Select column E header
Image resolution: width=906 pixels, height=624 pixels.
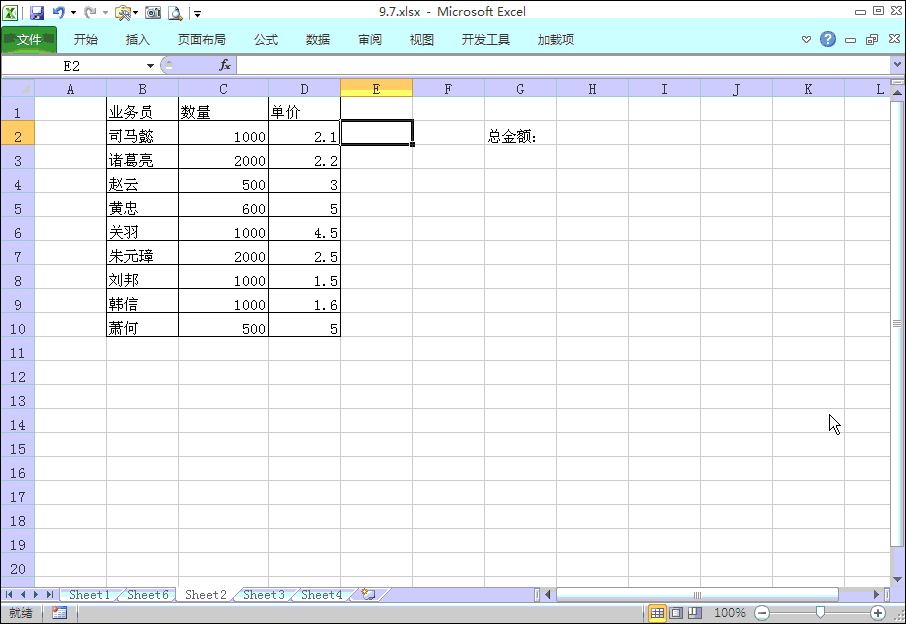(376, 88)
